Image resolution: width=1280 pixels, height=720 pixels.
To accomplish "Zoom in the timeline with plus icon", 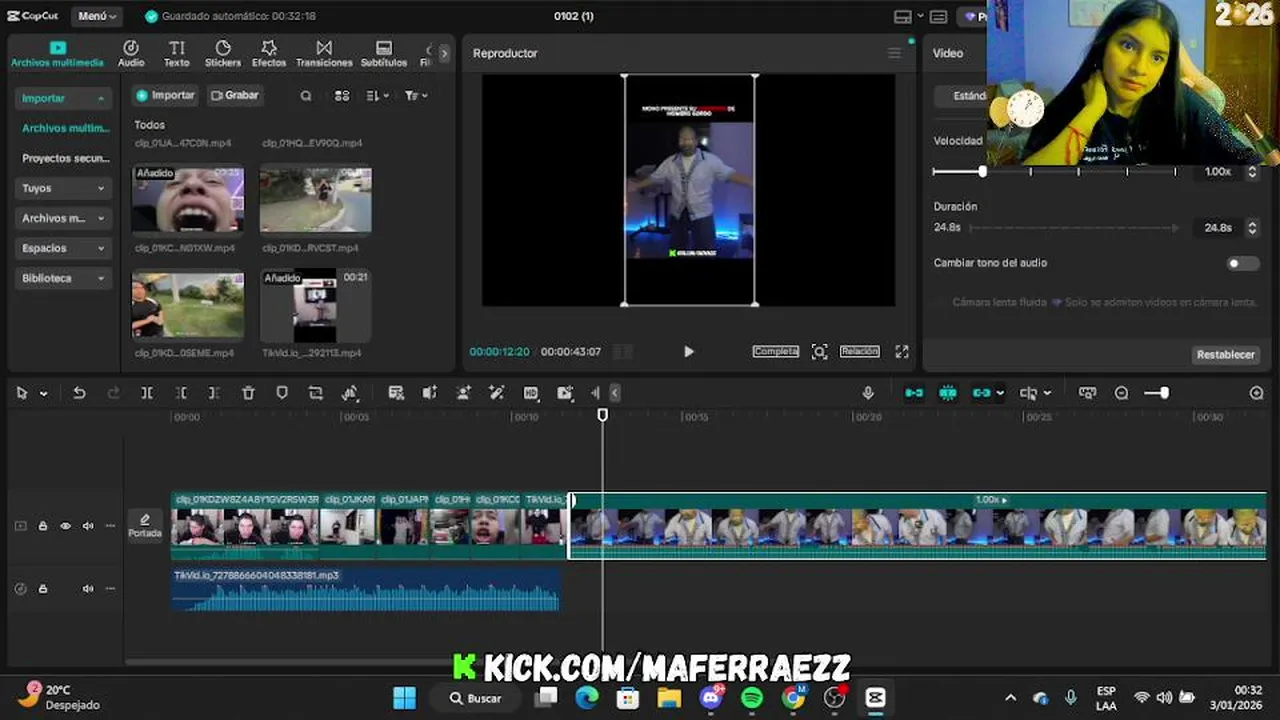I will coord(1257,393).
